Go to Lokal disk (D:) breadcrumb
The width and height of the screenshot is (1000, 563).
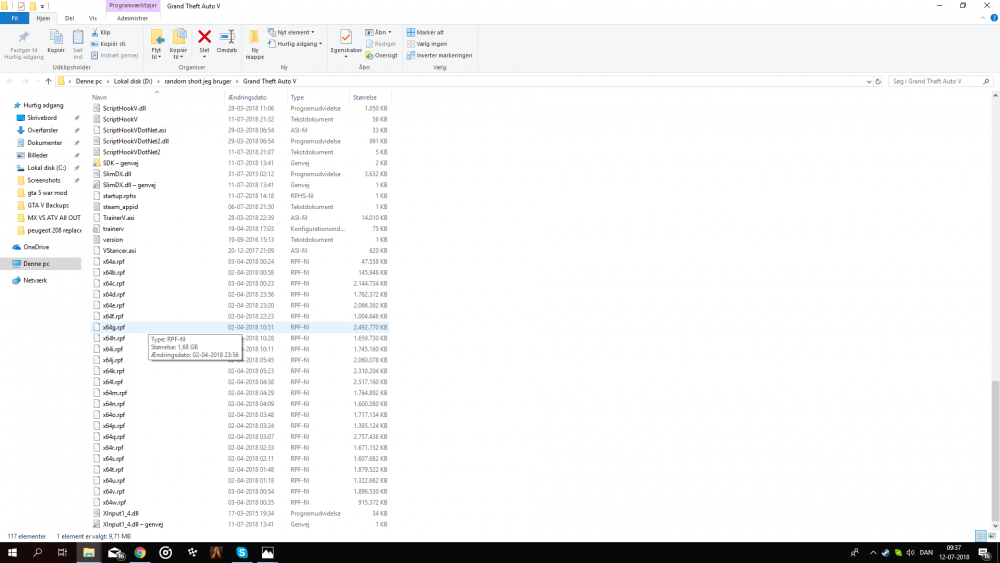point(133,81)
